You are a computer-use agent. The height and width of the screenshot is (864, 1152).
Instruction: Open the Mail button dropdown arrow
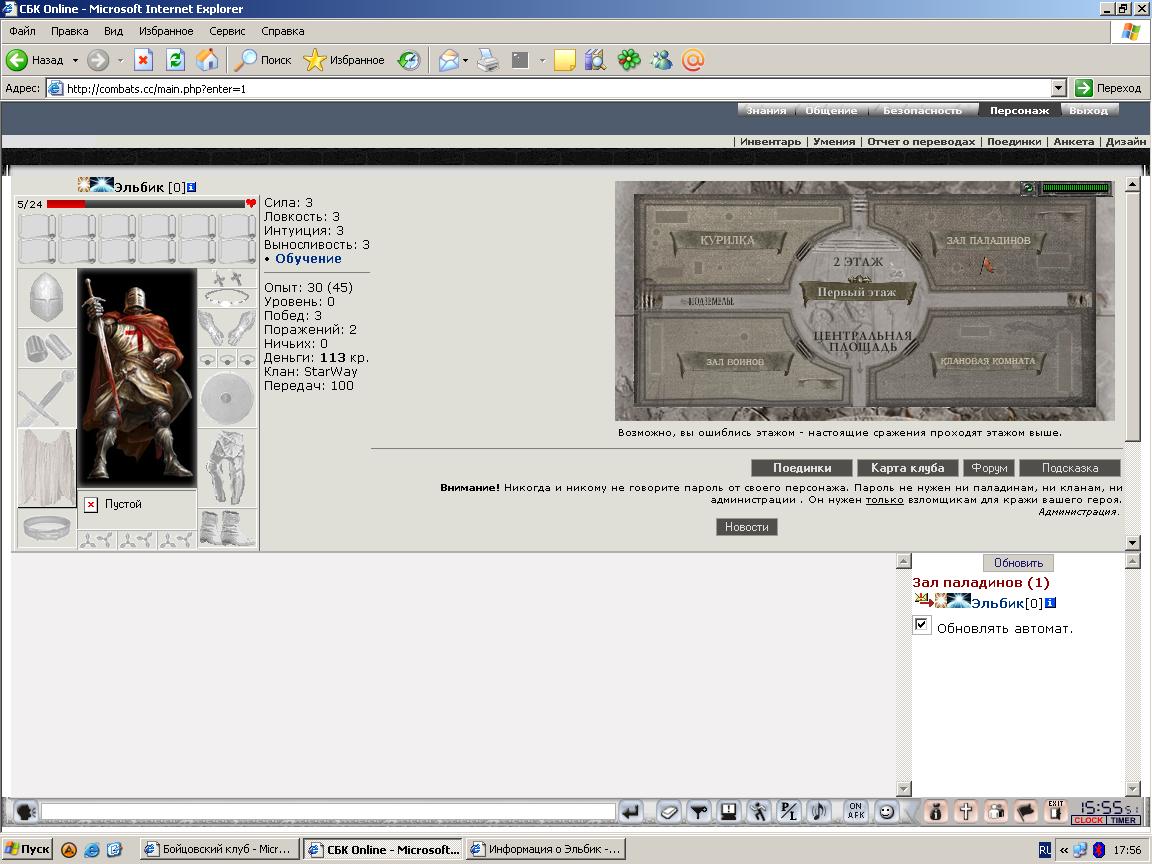click(465, 60)
